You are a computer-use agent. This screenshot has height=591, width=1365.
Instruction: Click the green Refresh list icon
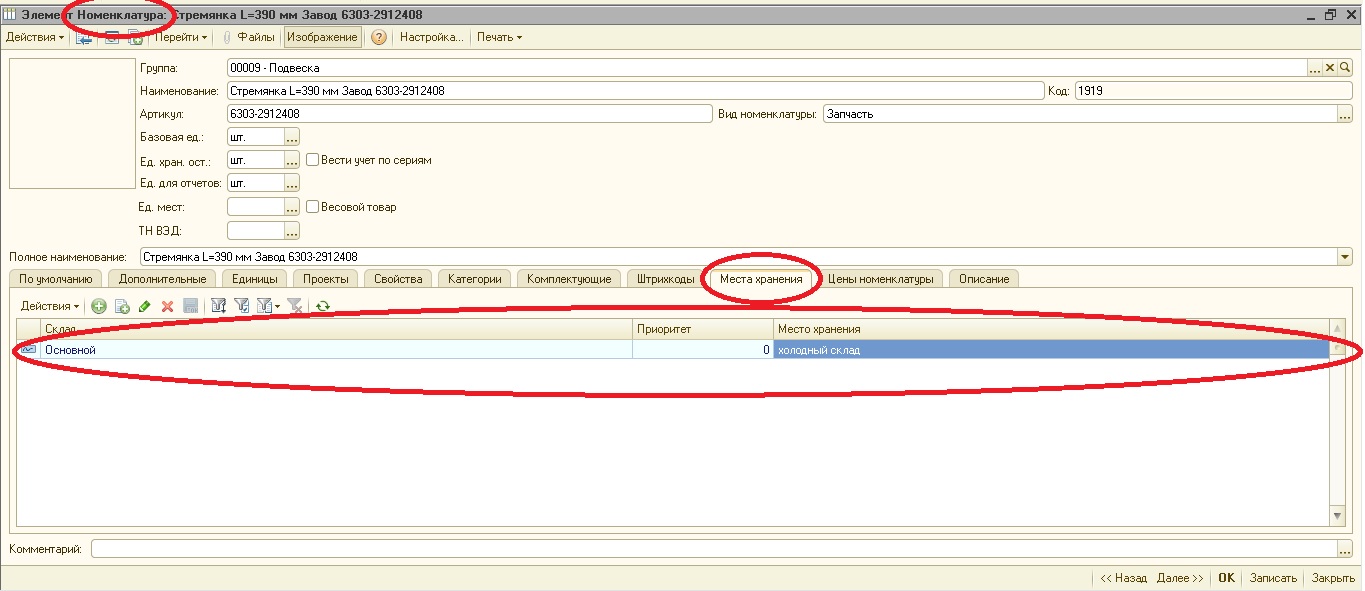[322, 306]
